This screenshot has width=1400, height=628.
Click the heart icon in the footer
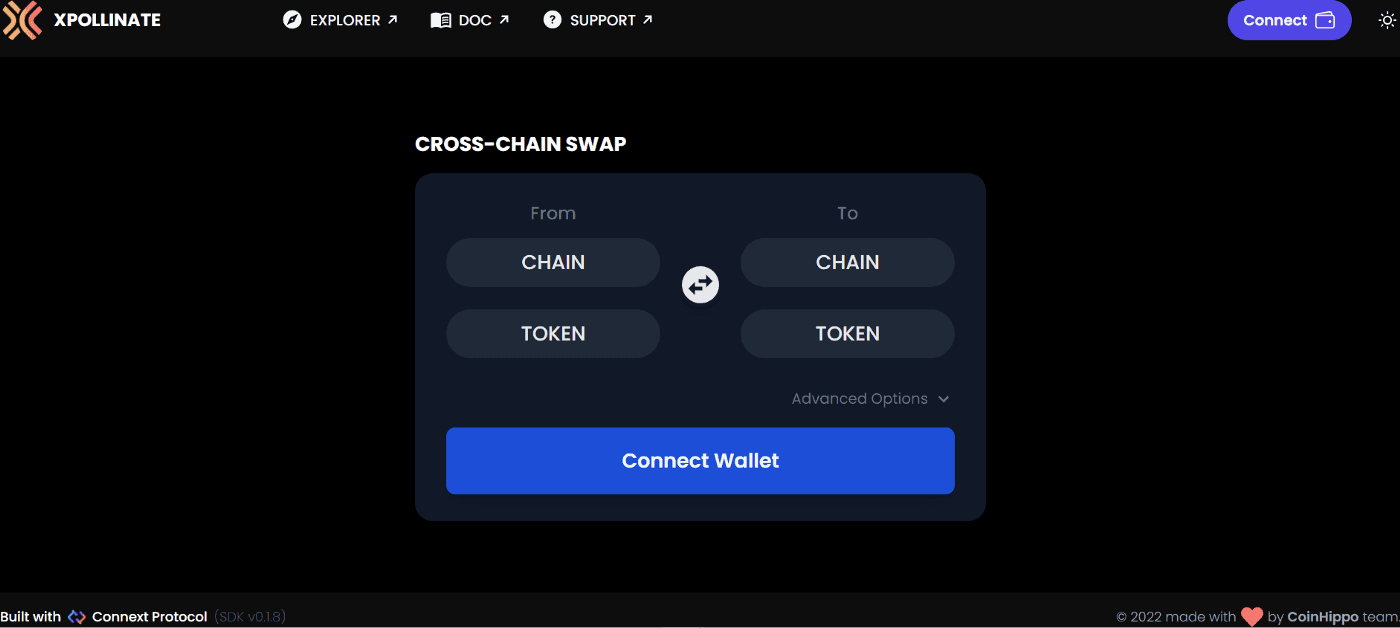[x=1253, y=616]
